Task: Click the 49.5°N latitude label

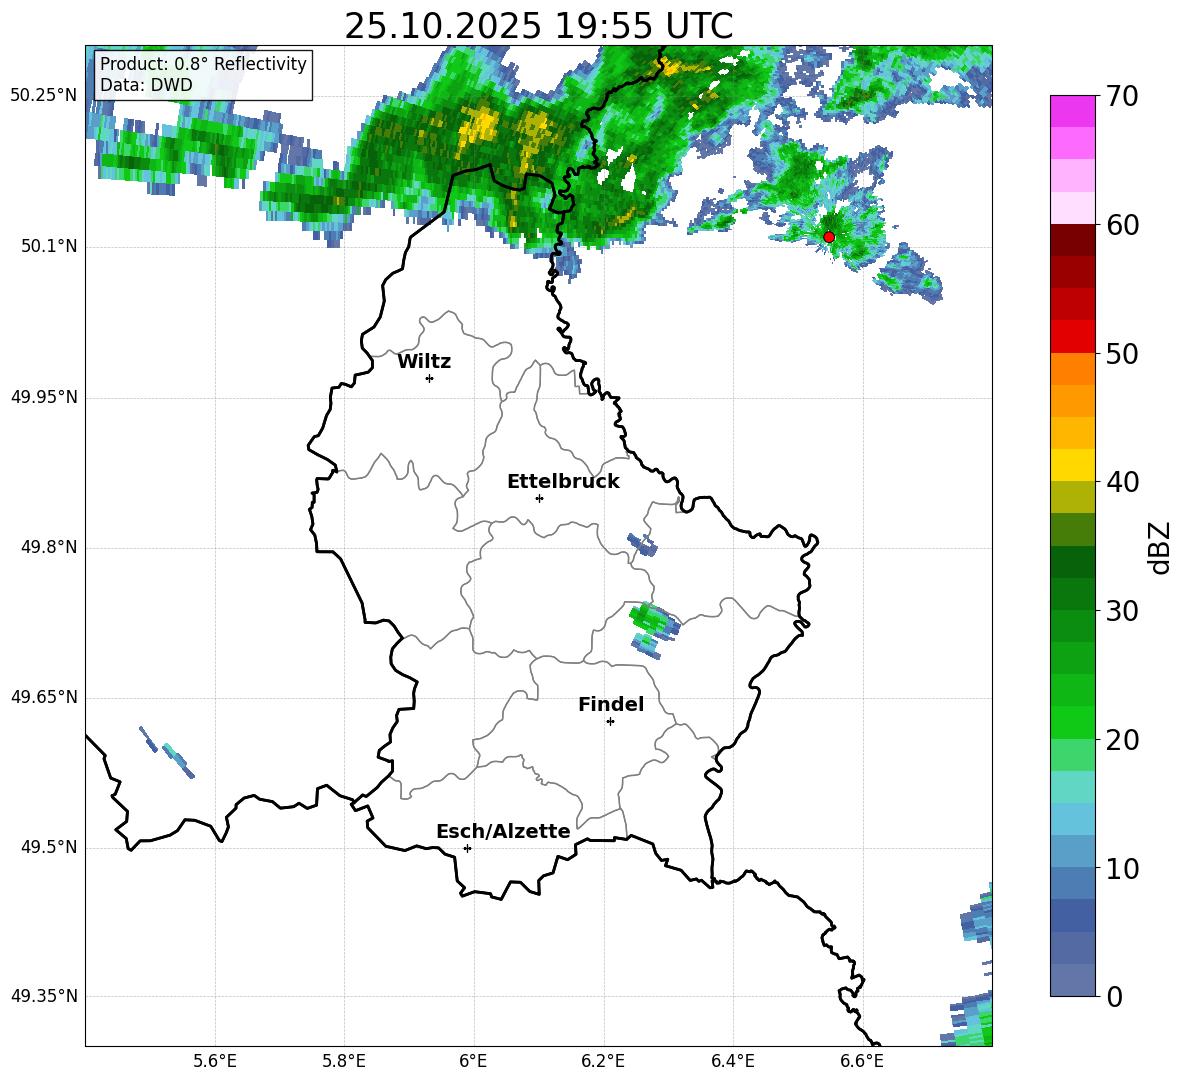Action: (x=50, y=847)
